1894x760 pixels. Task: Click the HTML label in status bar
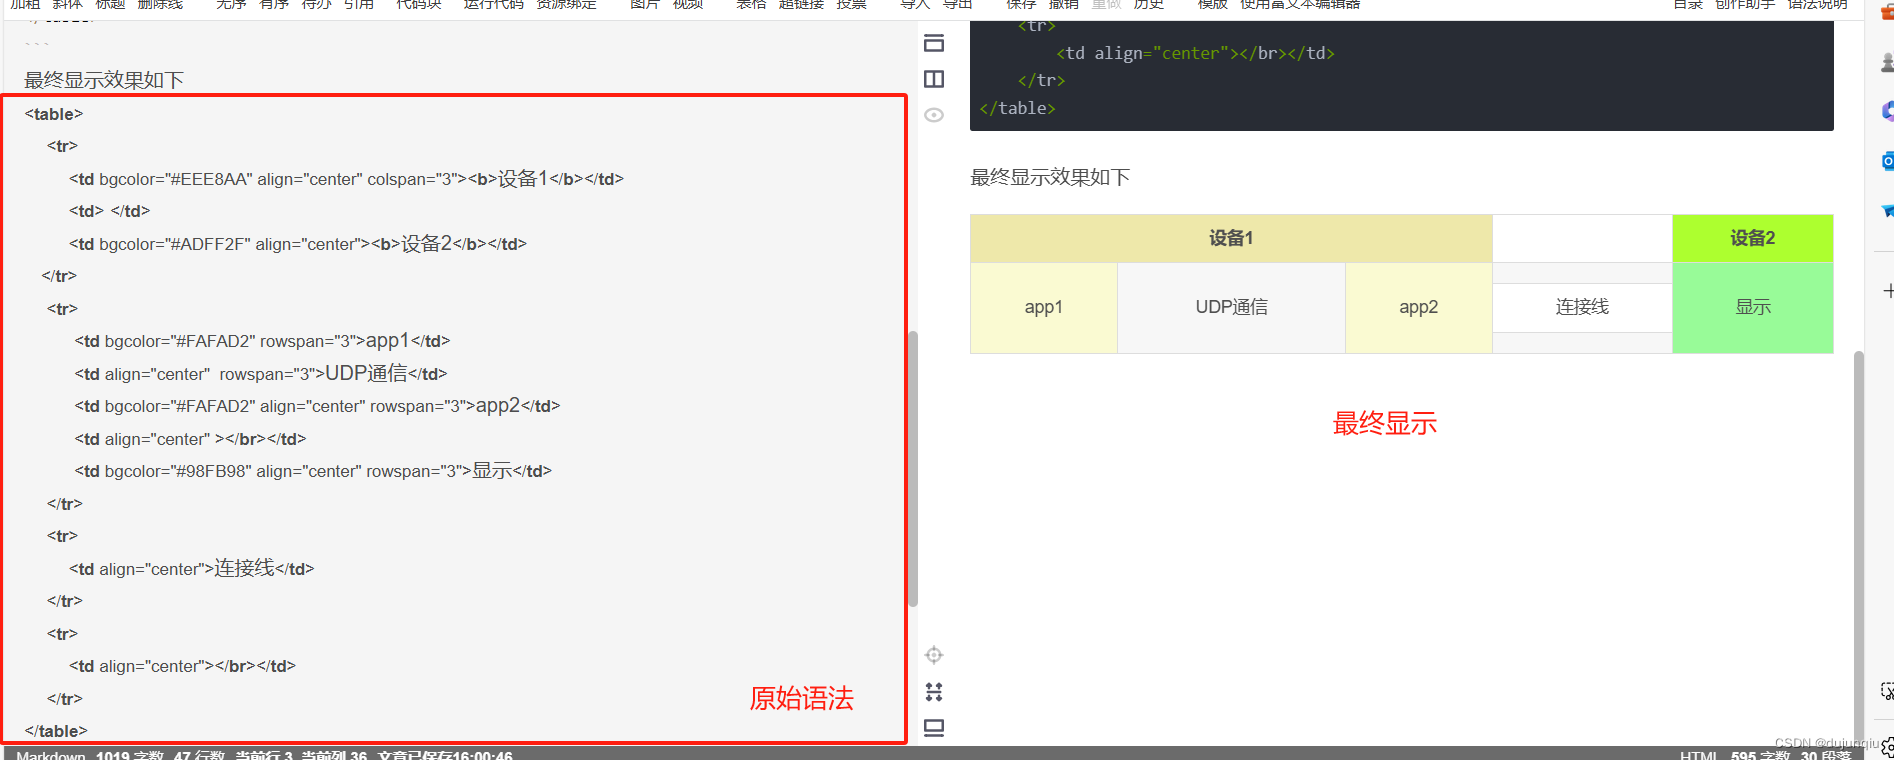pyautogui.click(x=1699, y=755)
